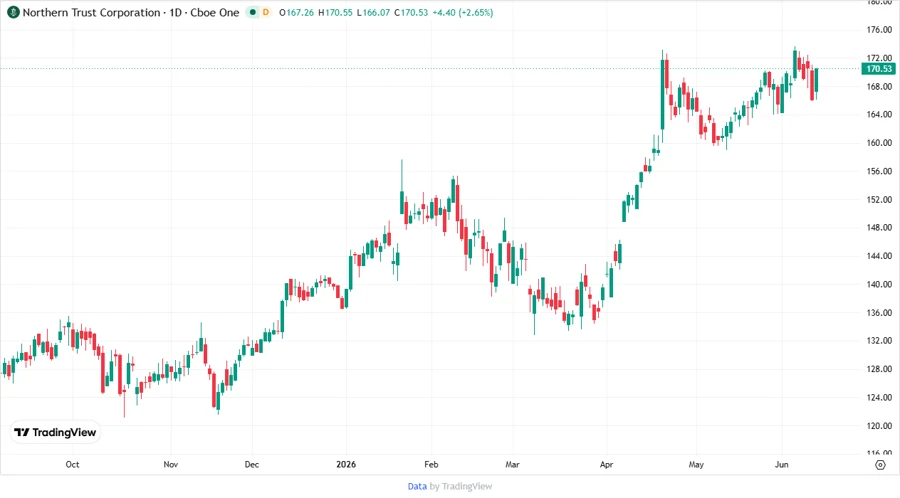
Task: Click the Dec date axis label
Action: tap(251, 464)
